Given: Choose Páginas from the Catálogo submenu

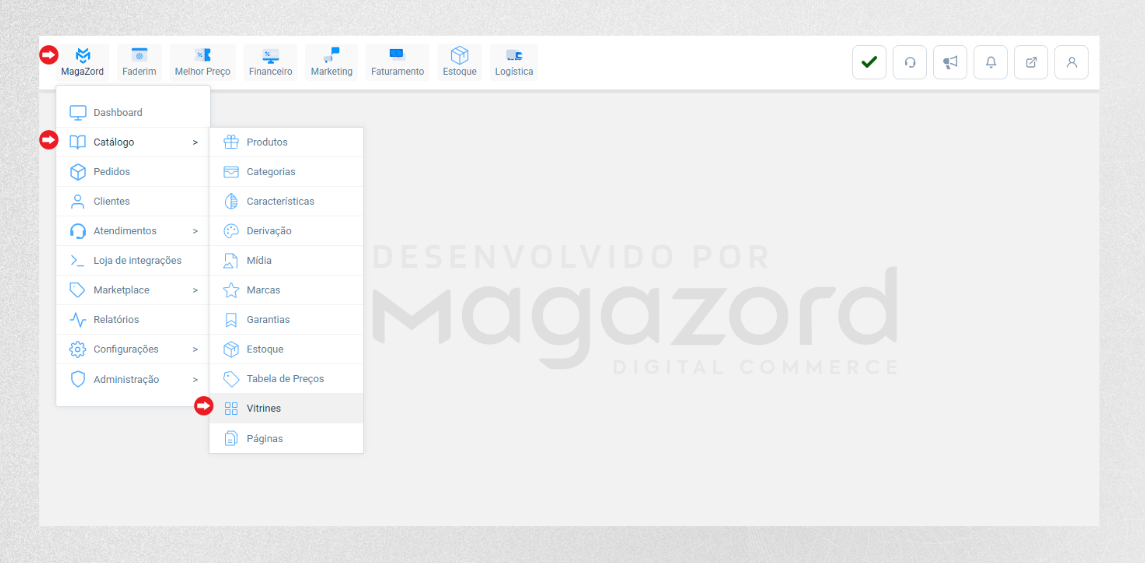Looking at the screenshot, I should coord(286,439).
